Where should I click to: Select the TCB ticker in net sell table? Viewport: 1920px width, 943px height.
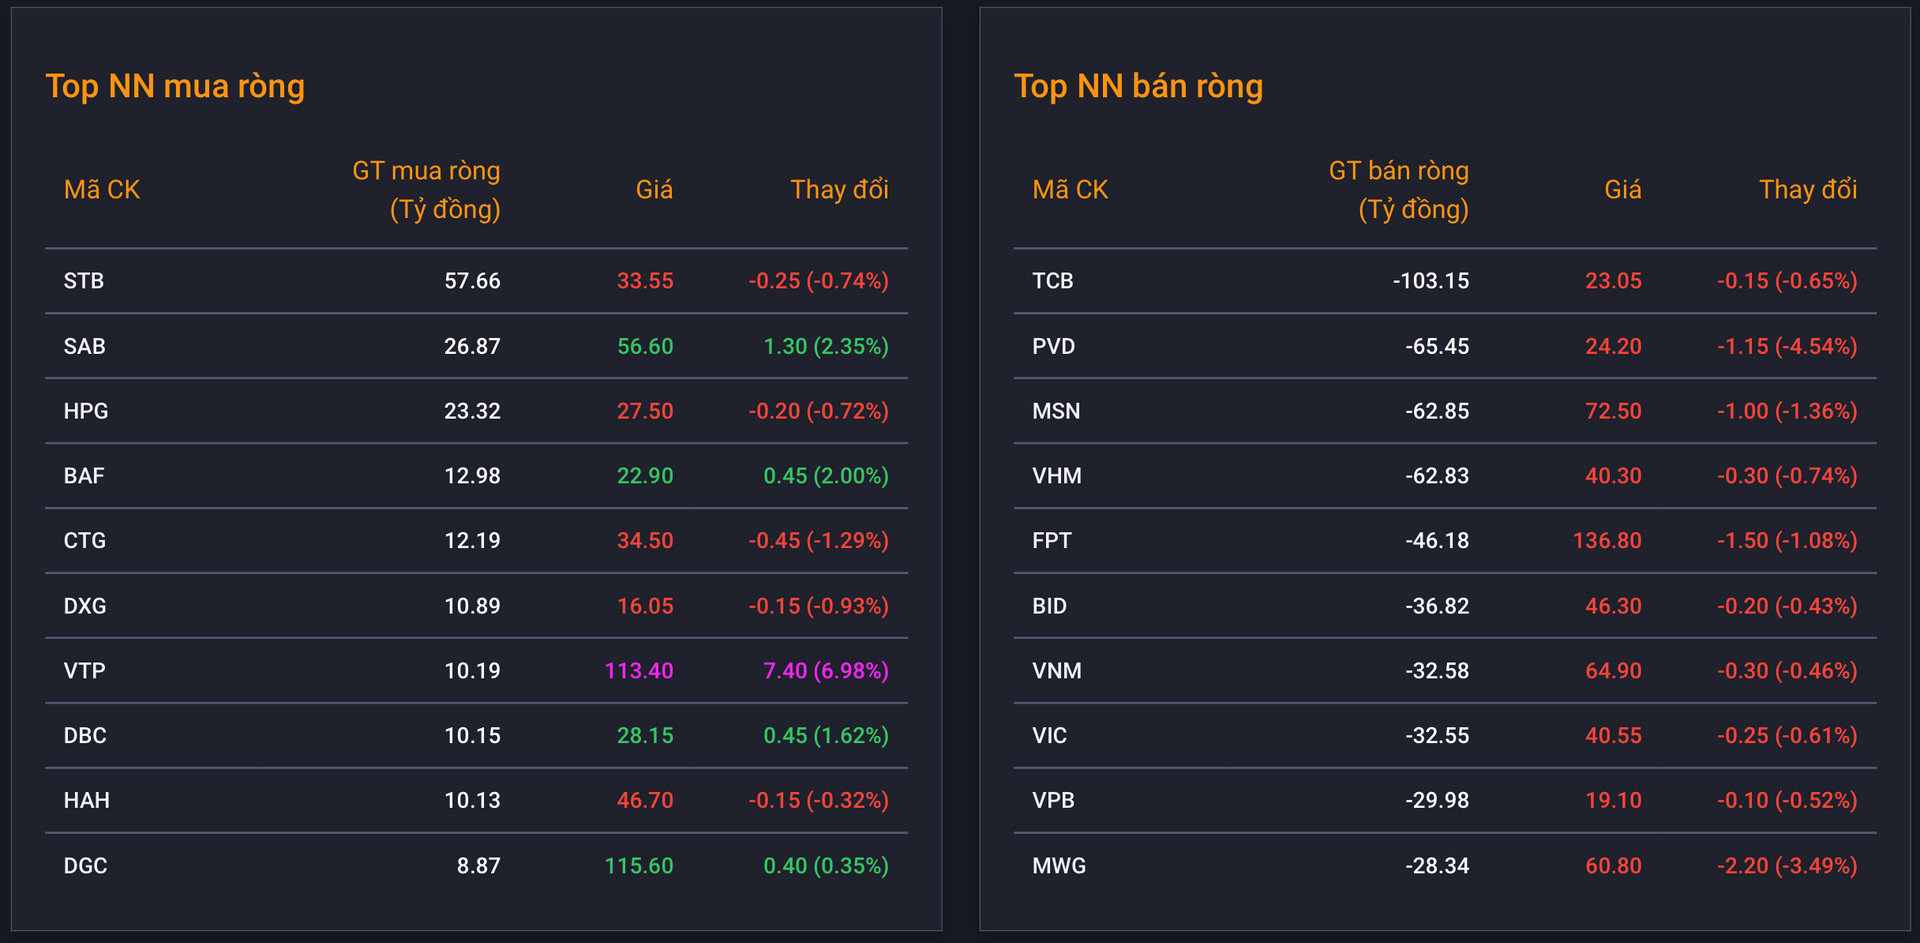click(1053, 281)
